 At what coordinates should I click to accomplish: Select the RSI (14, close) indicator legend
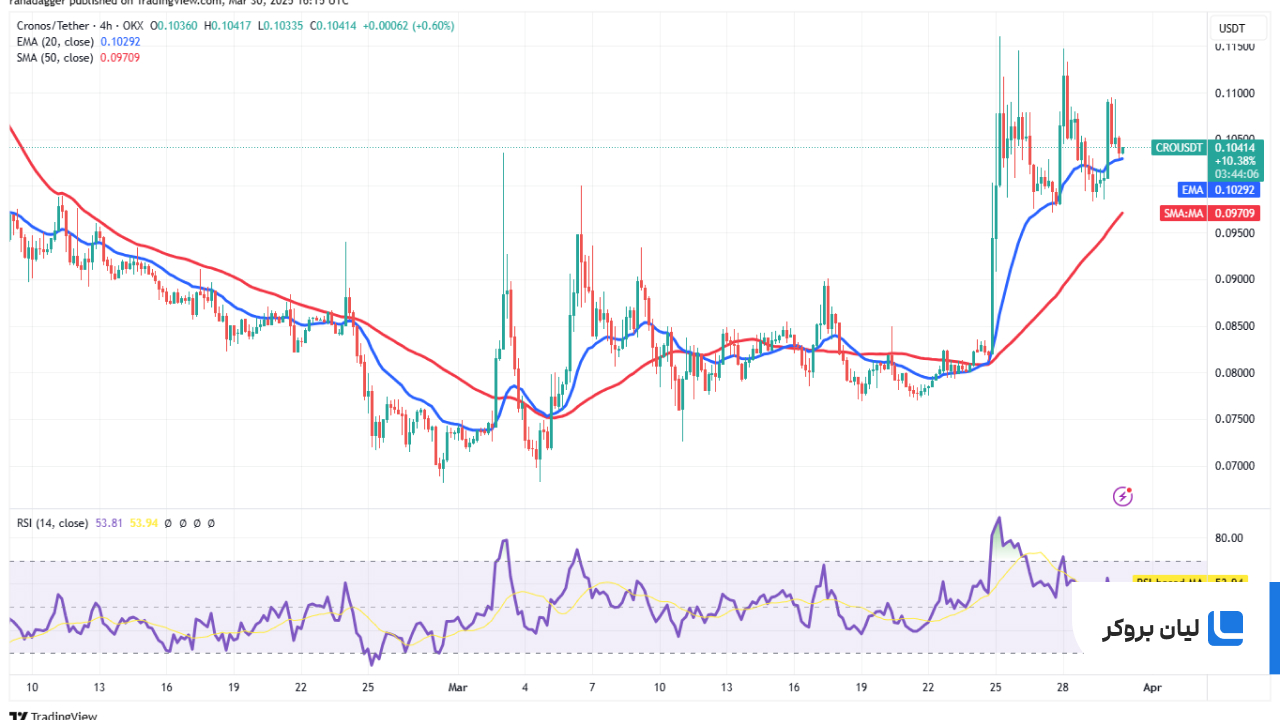tap(52, 523)
